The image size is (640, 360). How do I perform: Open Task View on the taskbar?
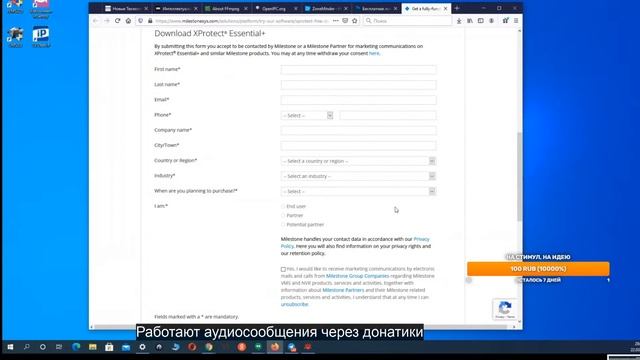pyautogui.click(x=59, y=347)
